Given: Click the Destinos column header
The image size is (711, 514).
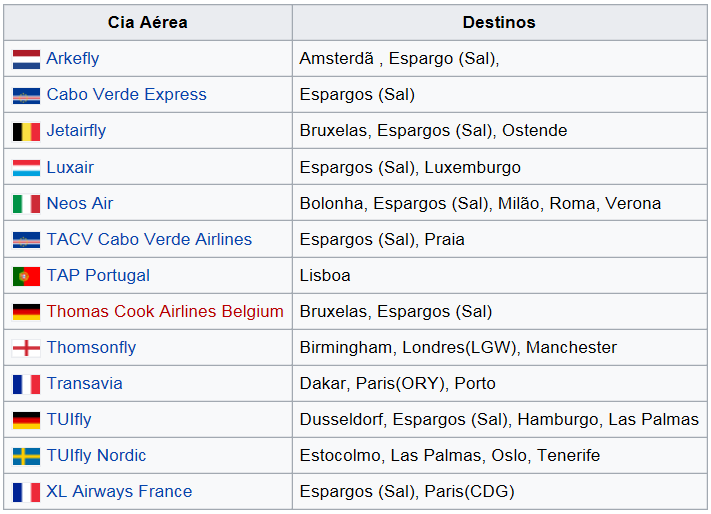Looking at the screenshot, I should tap(499, 22).
